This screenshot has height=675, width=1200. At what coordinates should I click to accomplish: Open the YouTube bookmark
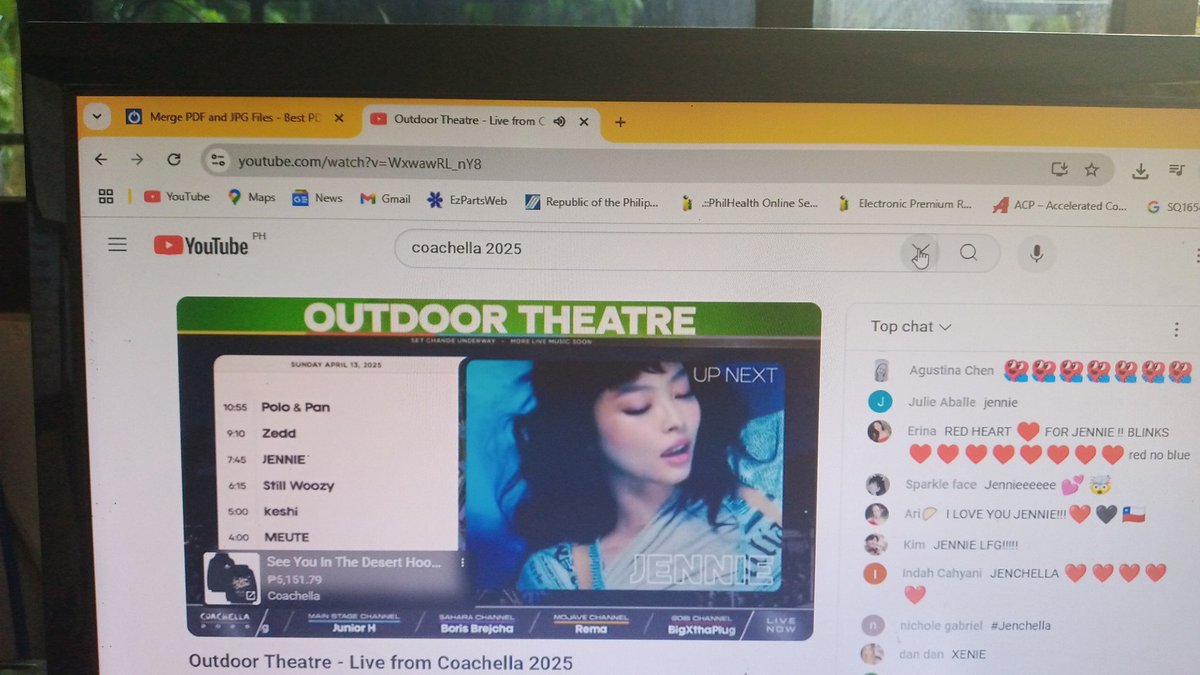177,197
